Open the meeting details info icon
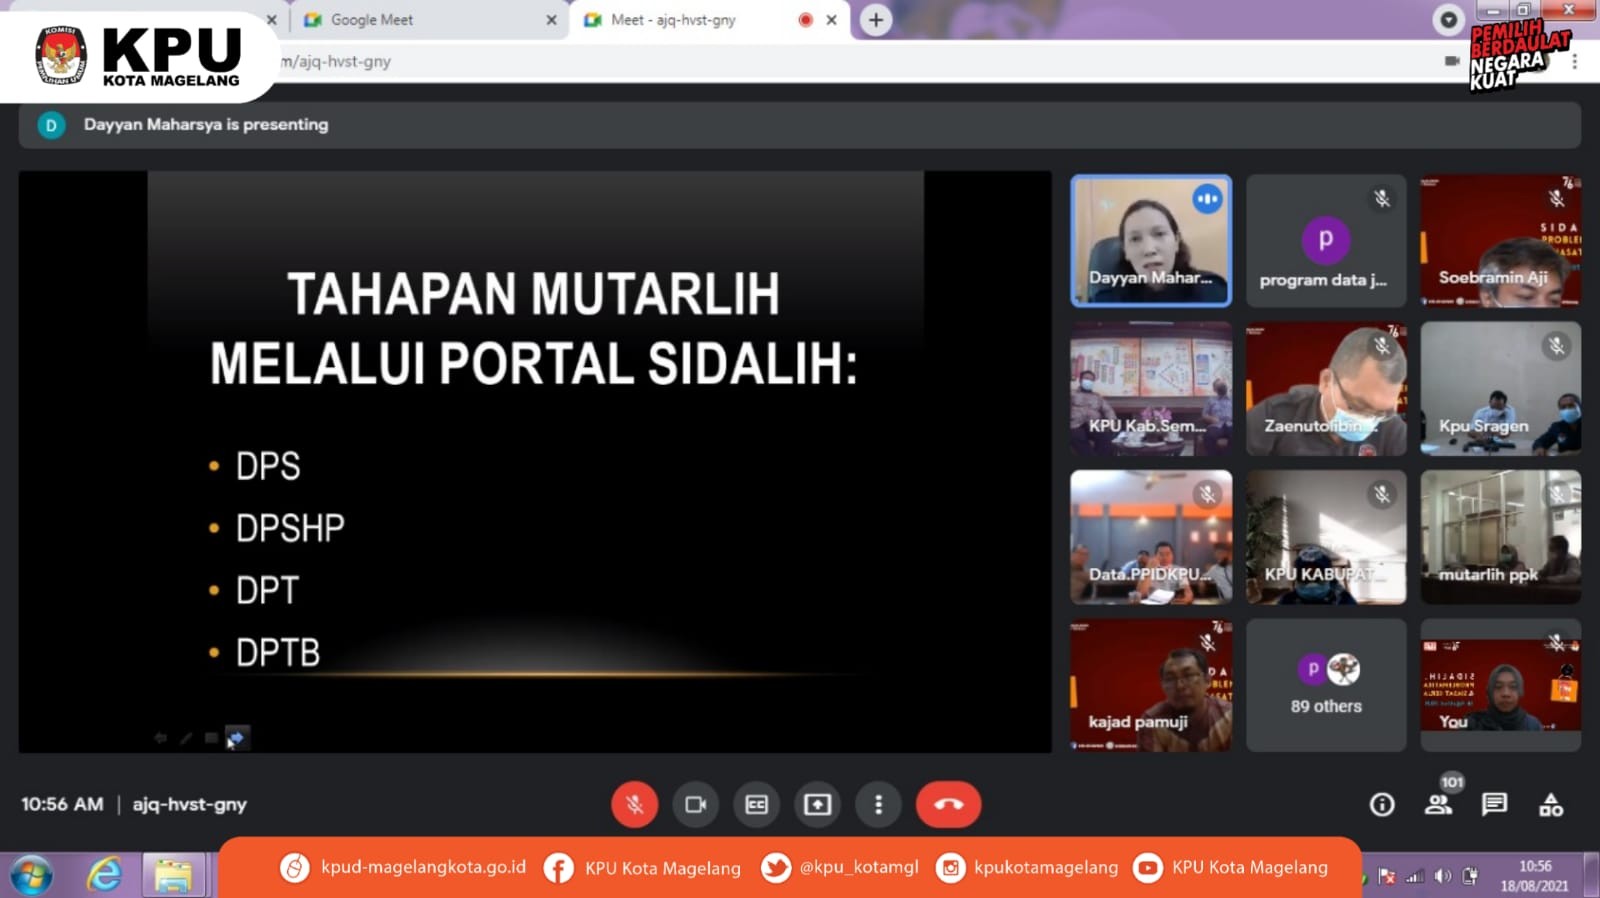The height and width of the screenshot is (898, 1600). 1382,805
